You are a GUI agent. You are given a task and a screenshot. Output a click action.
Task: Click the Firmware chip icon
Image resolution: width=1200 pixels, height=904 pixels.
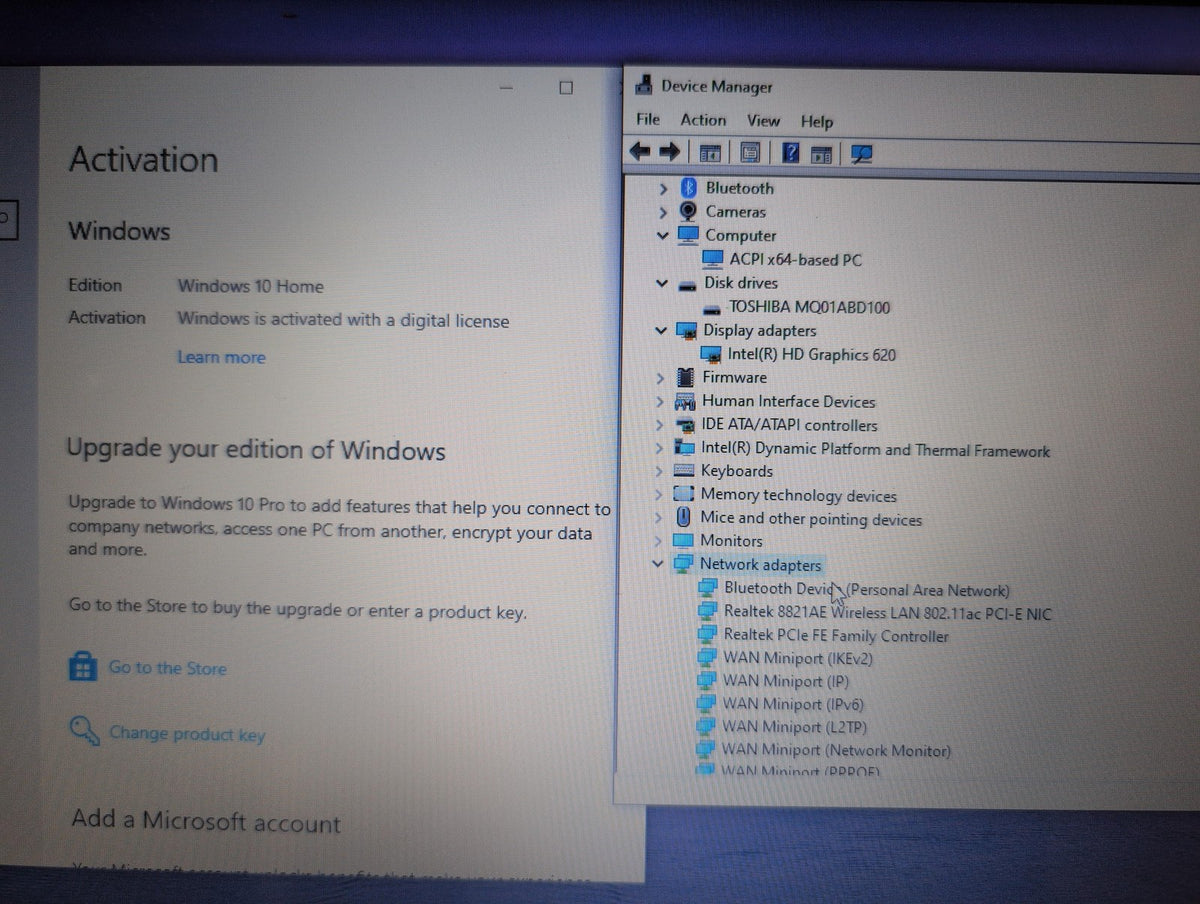click(686, 377)
